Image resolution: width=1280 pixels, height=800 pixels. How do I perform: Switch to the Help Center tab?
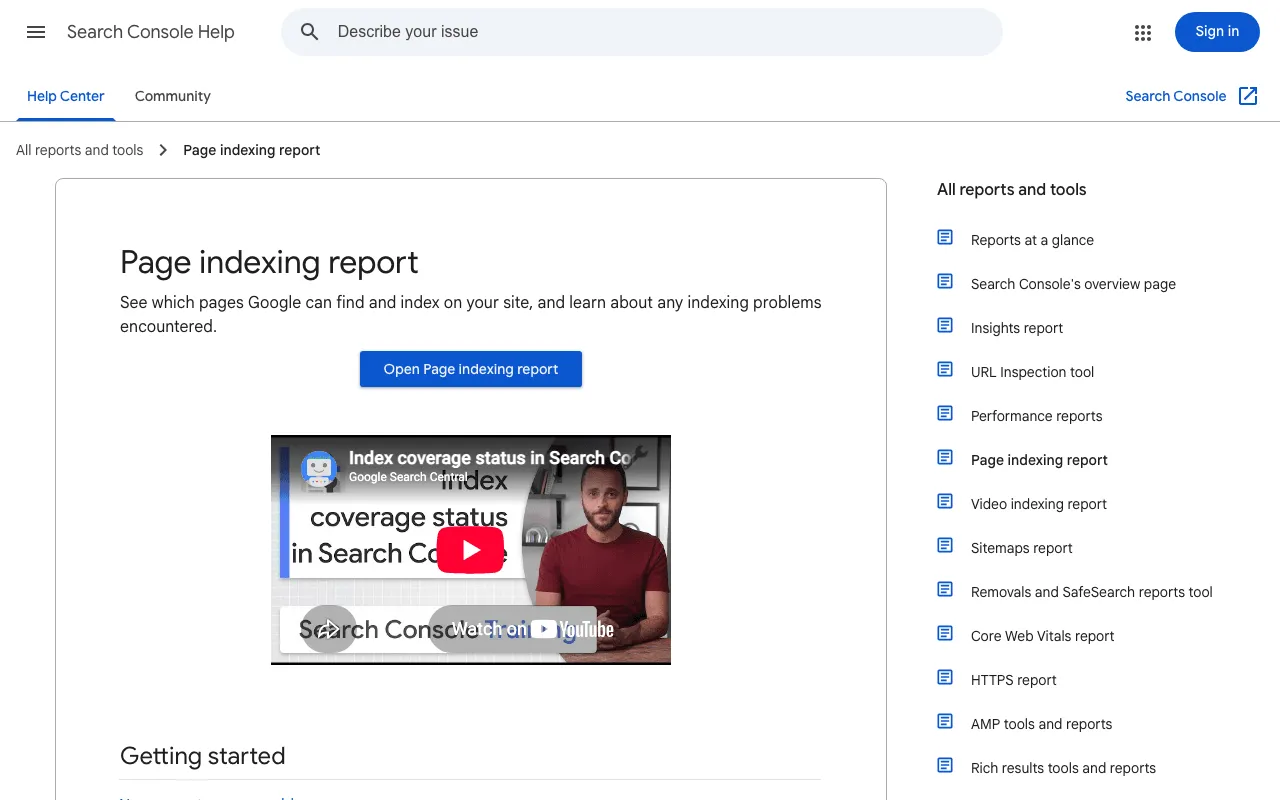pyautogui.click(x=66, y=96)
